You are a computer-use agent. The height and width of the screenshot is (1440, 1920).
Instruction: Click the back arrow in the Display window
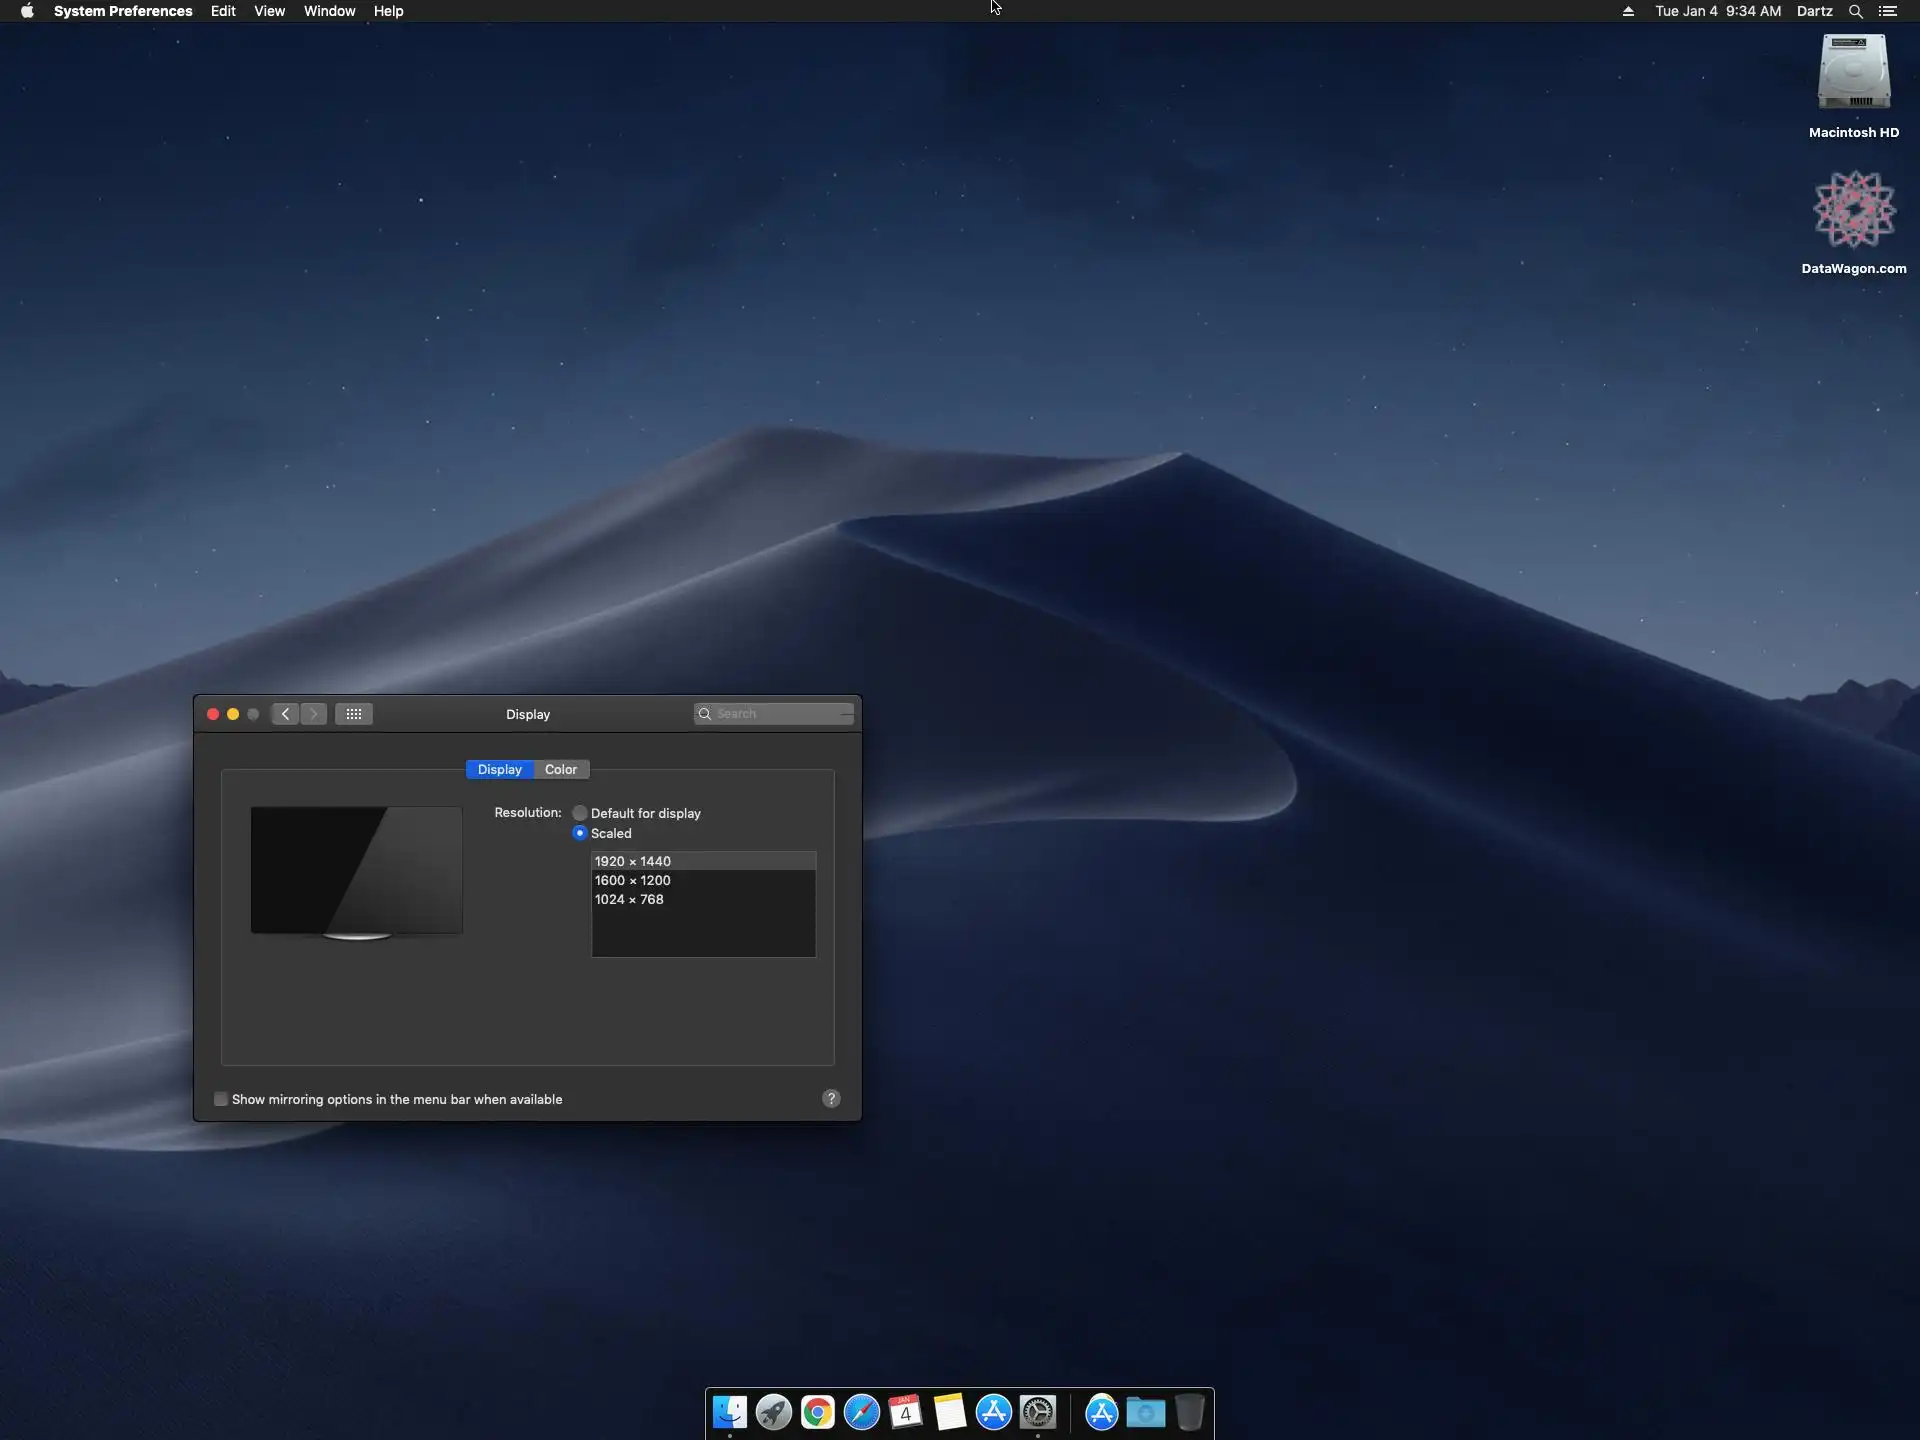(285, 714)
